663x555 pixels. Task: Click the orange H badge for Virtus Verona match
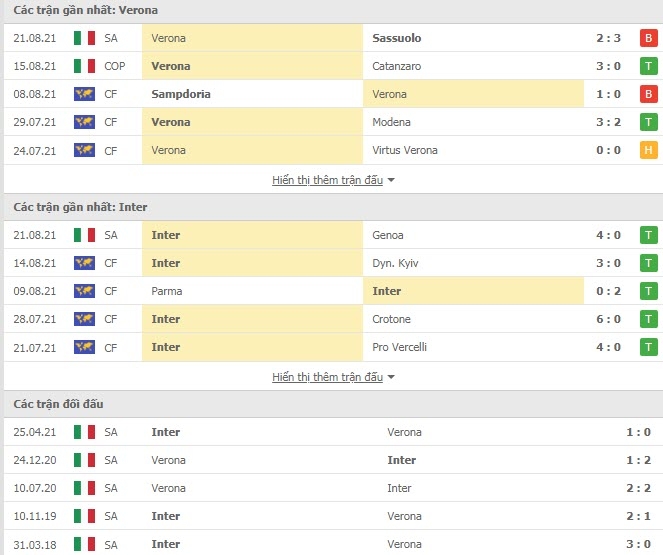648,150
